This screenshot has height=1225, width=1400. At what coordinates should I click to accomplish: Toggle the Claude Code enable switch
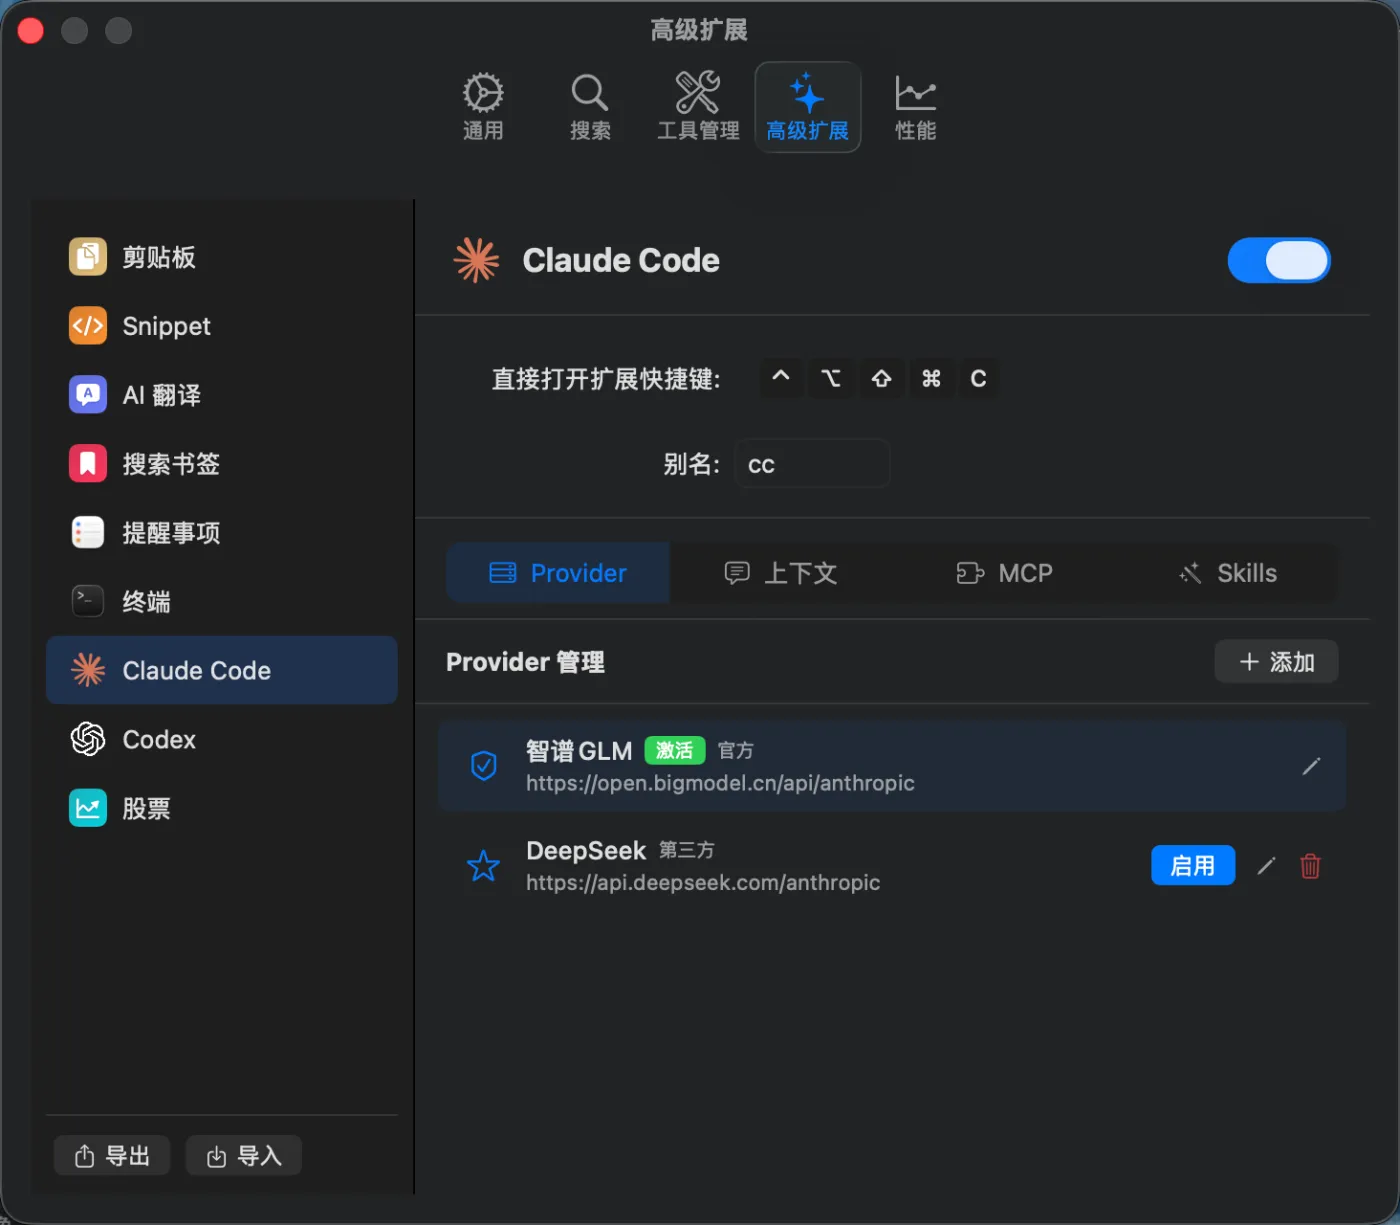[x=1279, y=261]
